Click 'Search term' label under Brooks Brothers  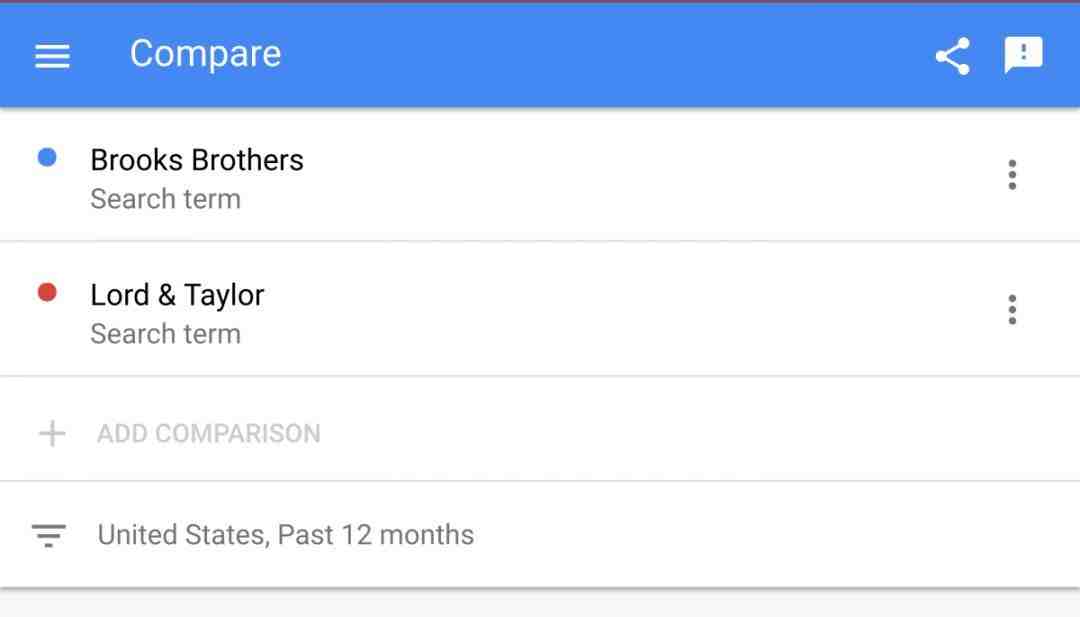point(165,199)
